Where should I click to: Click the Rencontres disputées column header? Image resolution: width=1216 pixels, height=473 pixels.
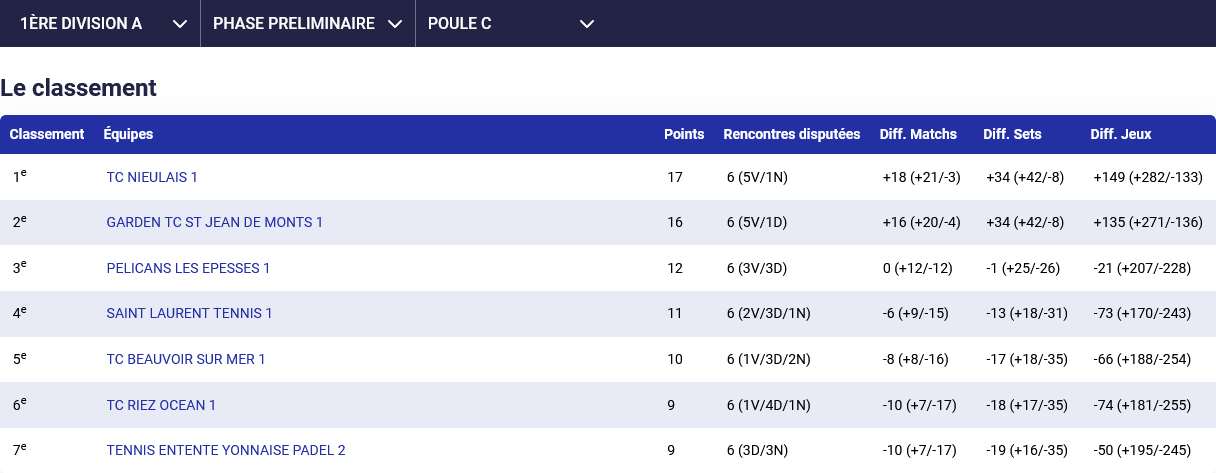click(x=791, y=134)
